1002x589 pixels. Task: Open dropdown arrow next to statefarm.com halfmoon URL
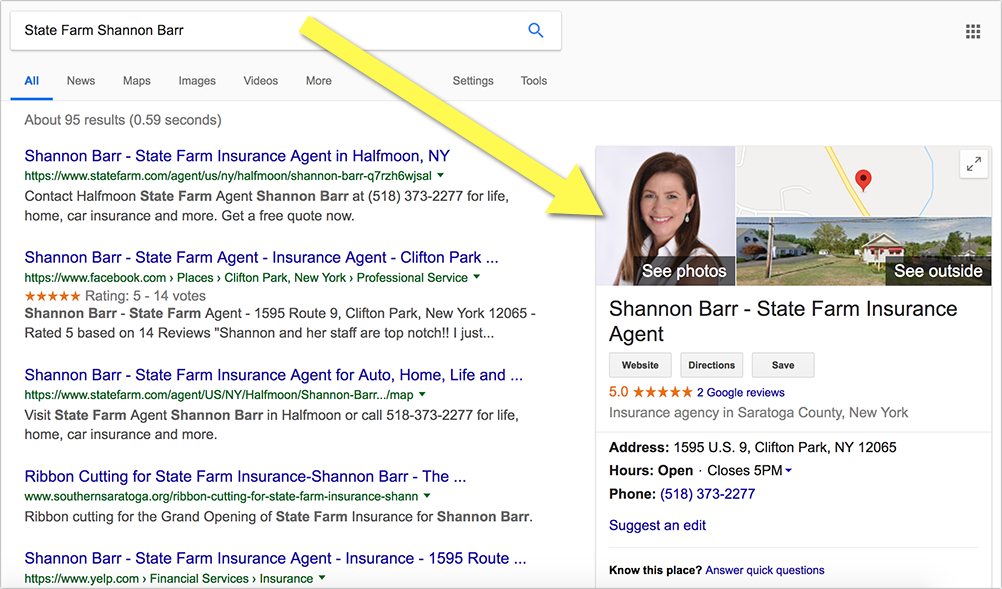(440, 175)
